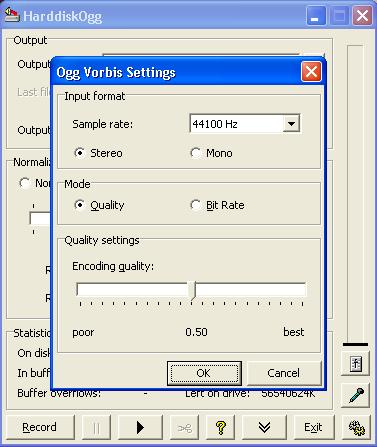Click the 44100 Hz combo box field

(x=245, y=124)
